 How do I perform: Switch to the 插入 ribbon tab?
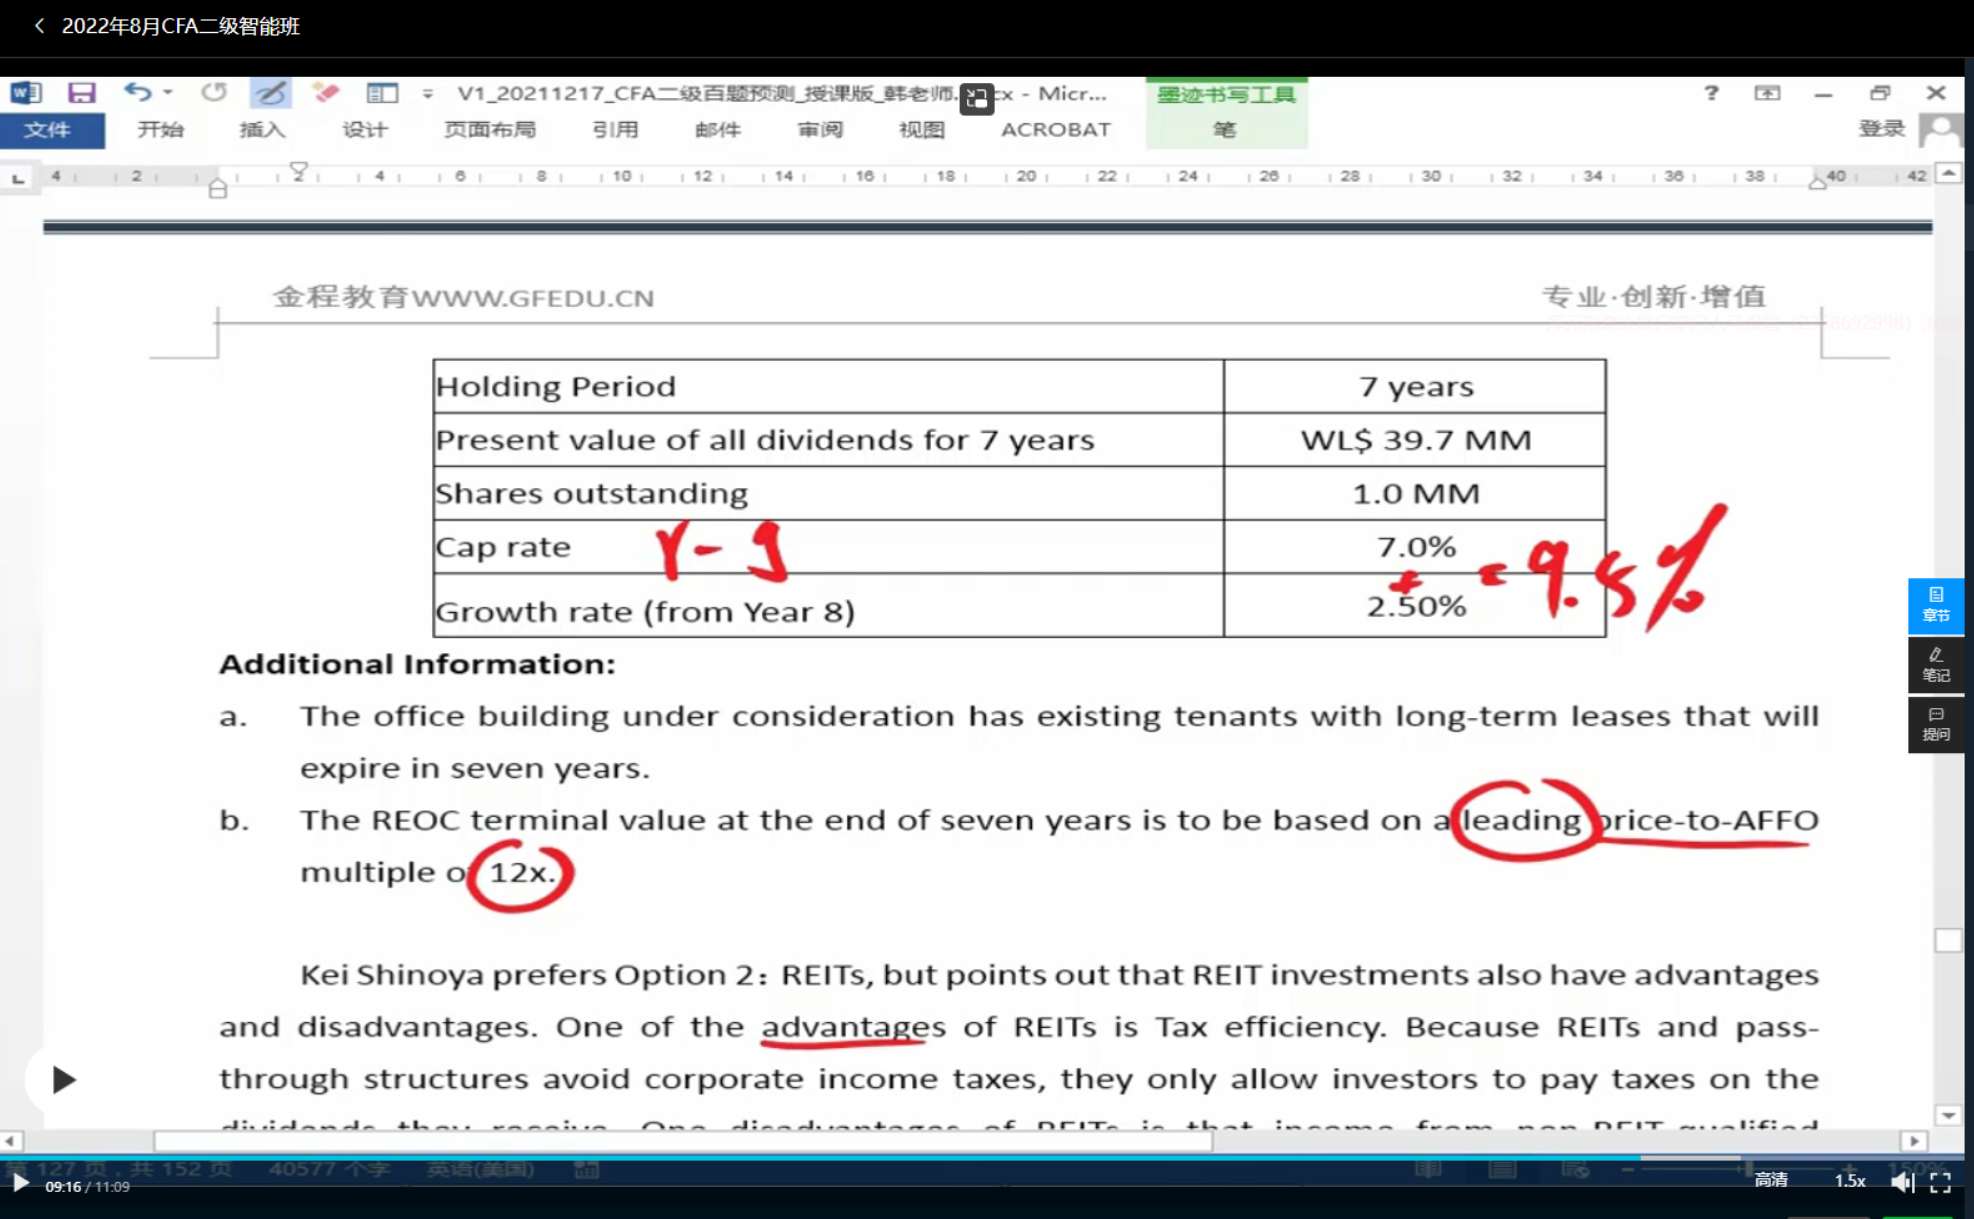[x=263, y=130]
